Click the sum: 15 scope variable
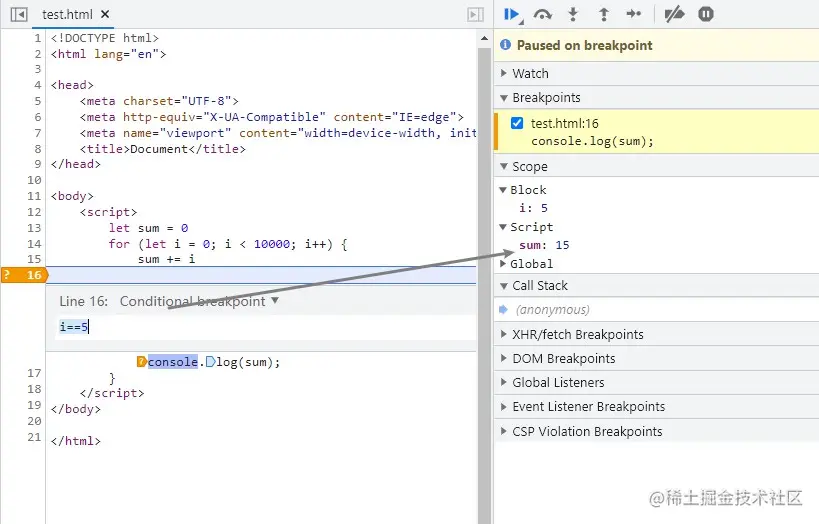The height and width of the screenshot is (524, 819). (x=544, y=245)
